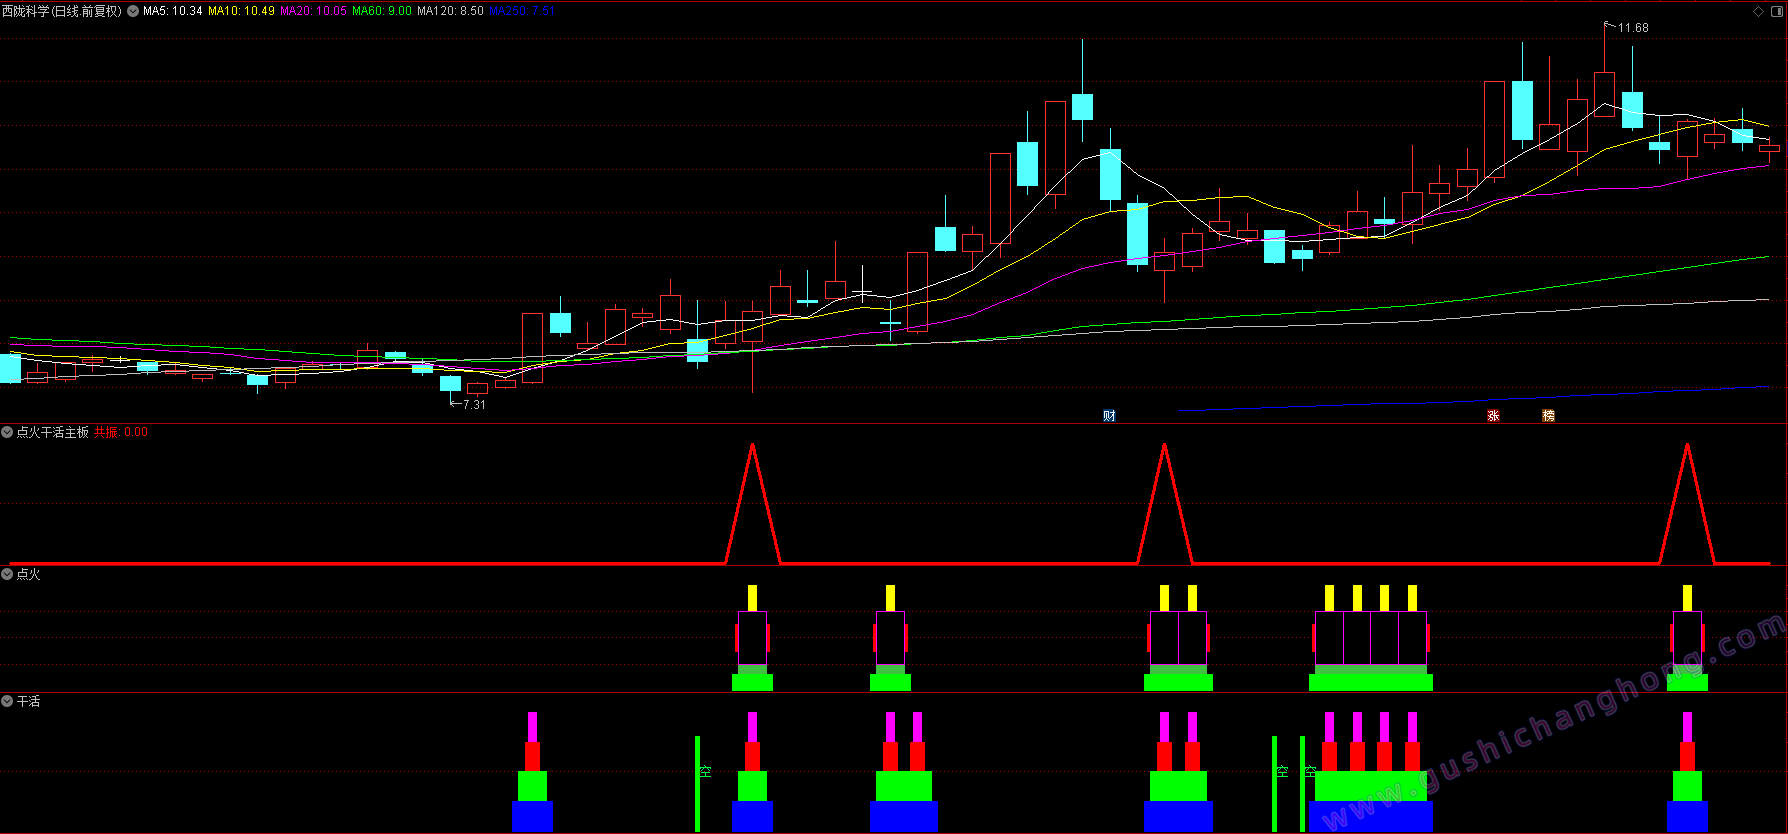
Task: Click the square icon at top-right corner
Action: tap(1776, 11)
